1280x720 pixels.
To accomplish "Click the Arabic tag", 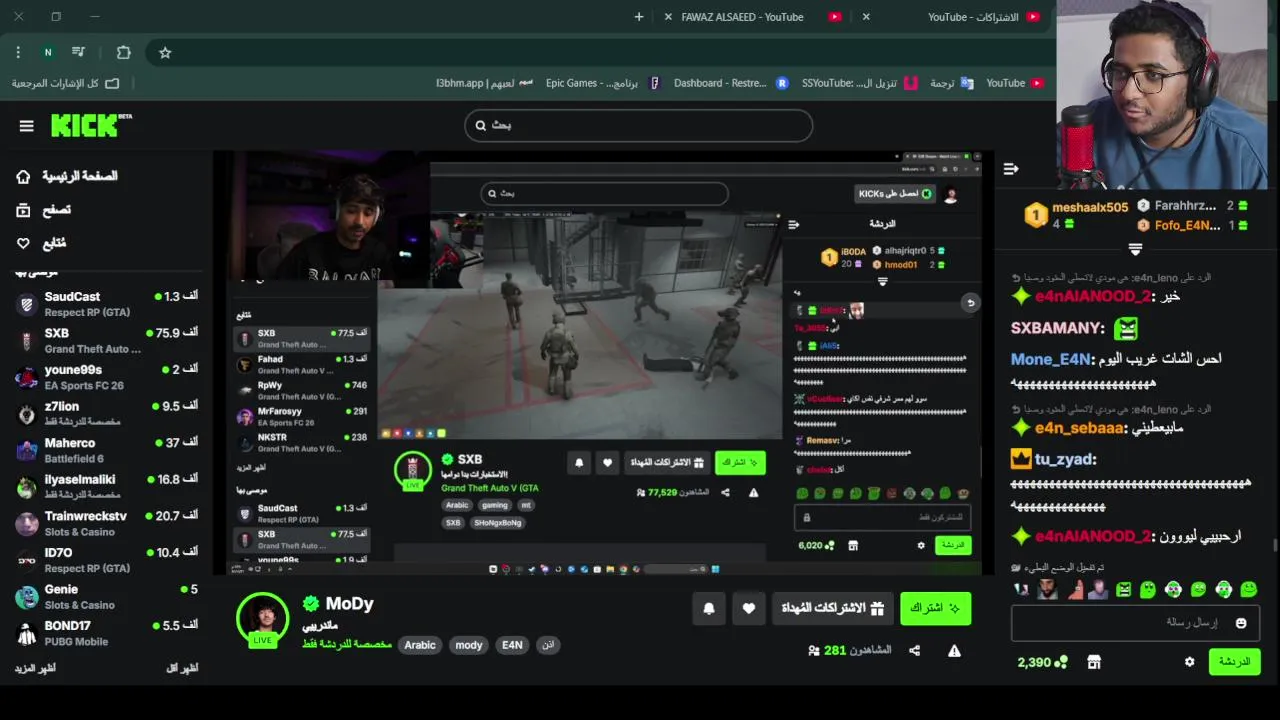I will [420, 645].
